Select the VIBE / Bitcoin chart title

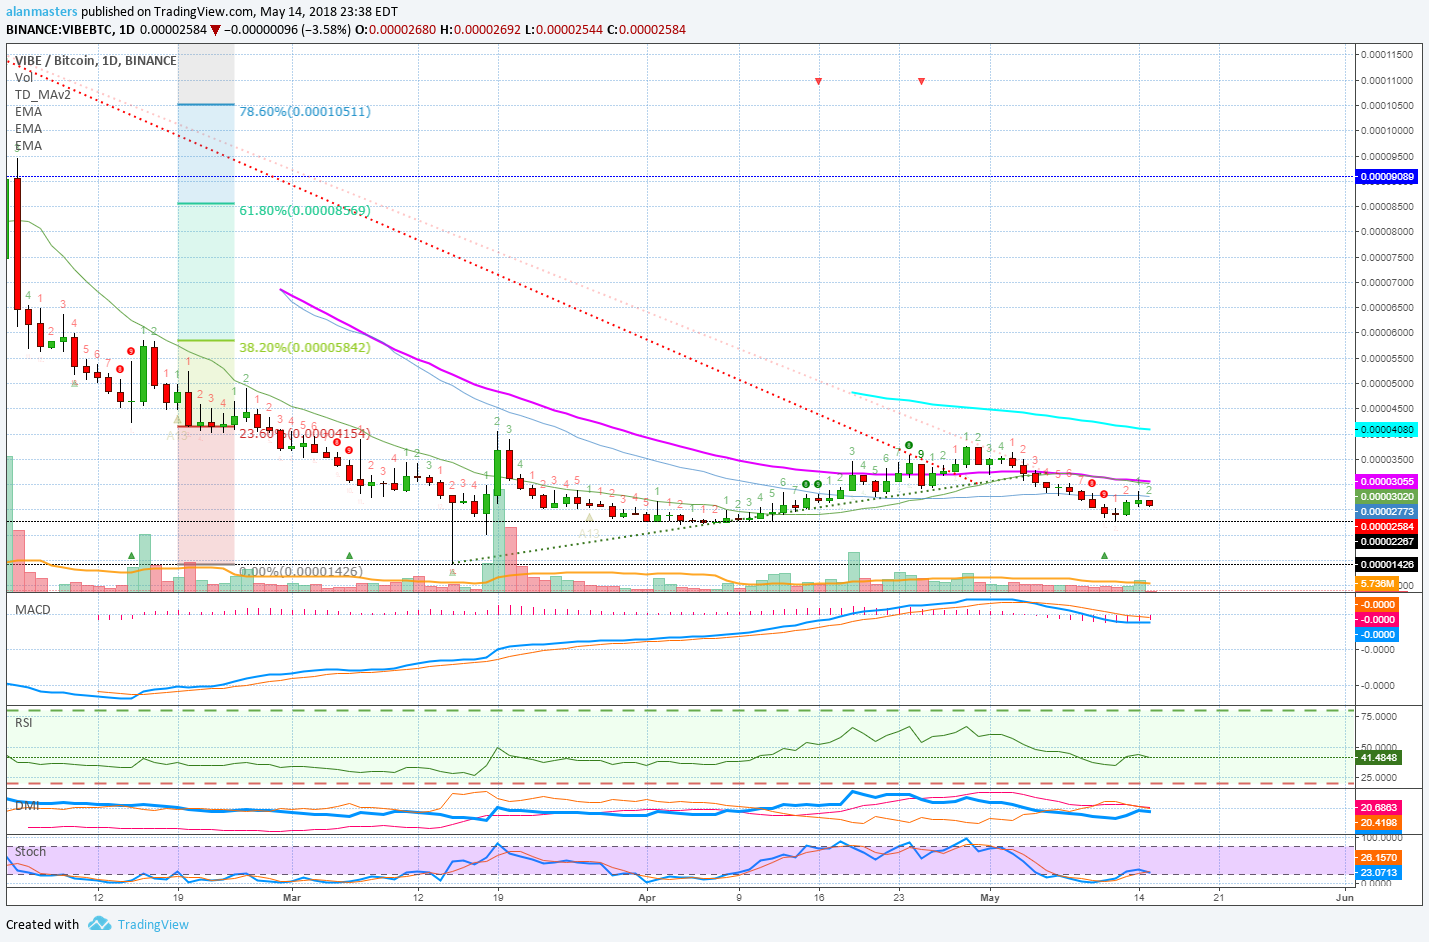click(96, 61)
